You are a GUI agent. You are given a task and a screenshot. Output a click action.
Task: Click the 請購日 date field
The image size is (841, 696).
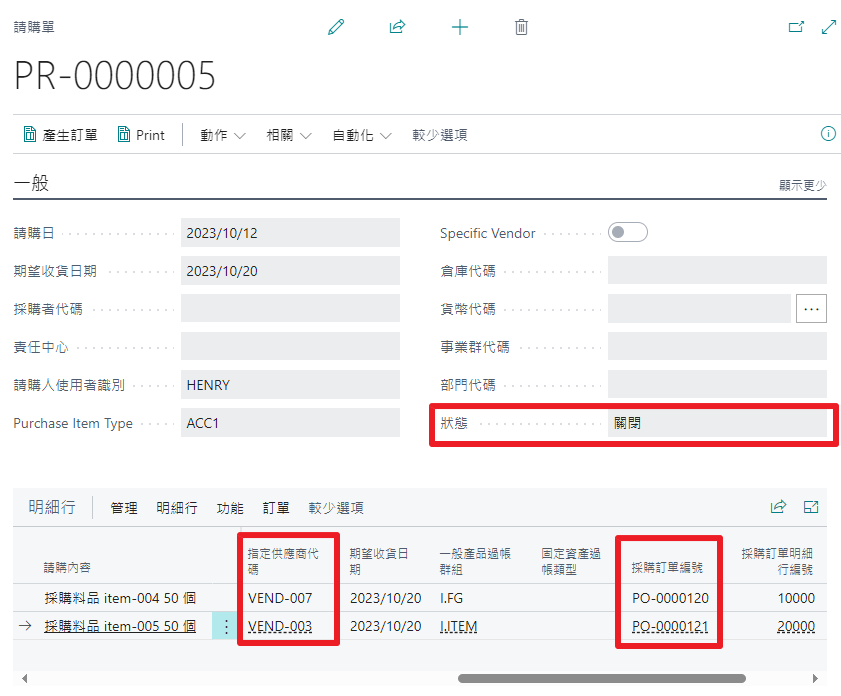pyautogui.click(x=290, y=233)
